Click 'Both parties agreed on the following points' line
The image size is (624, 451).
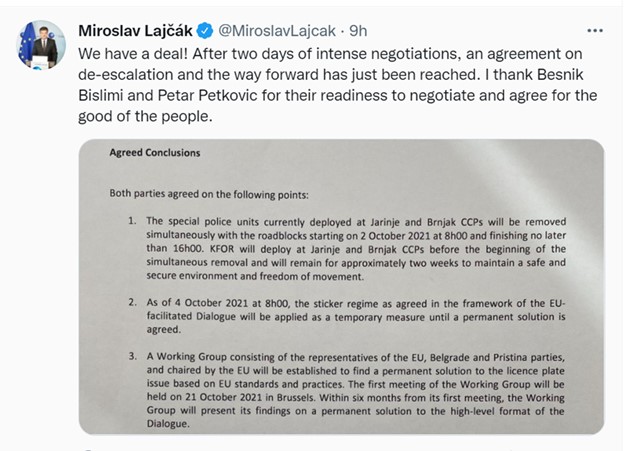[x=209, y=194]
